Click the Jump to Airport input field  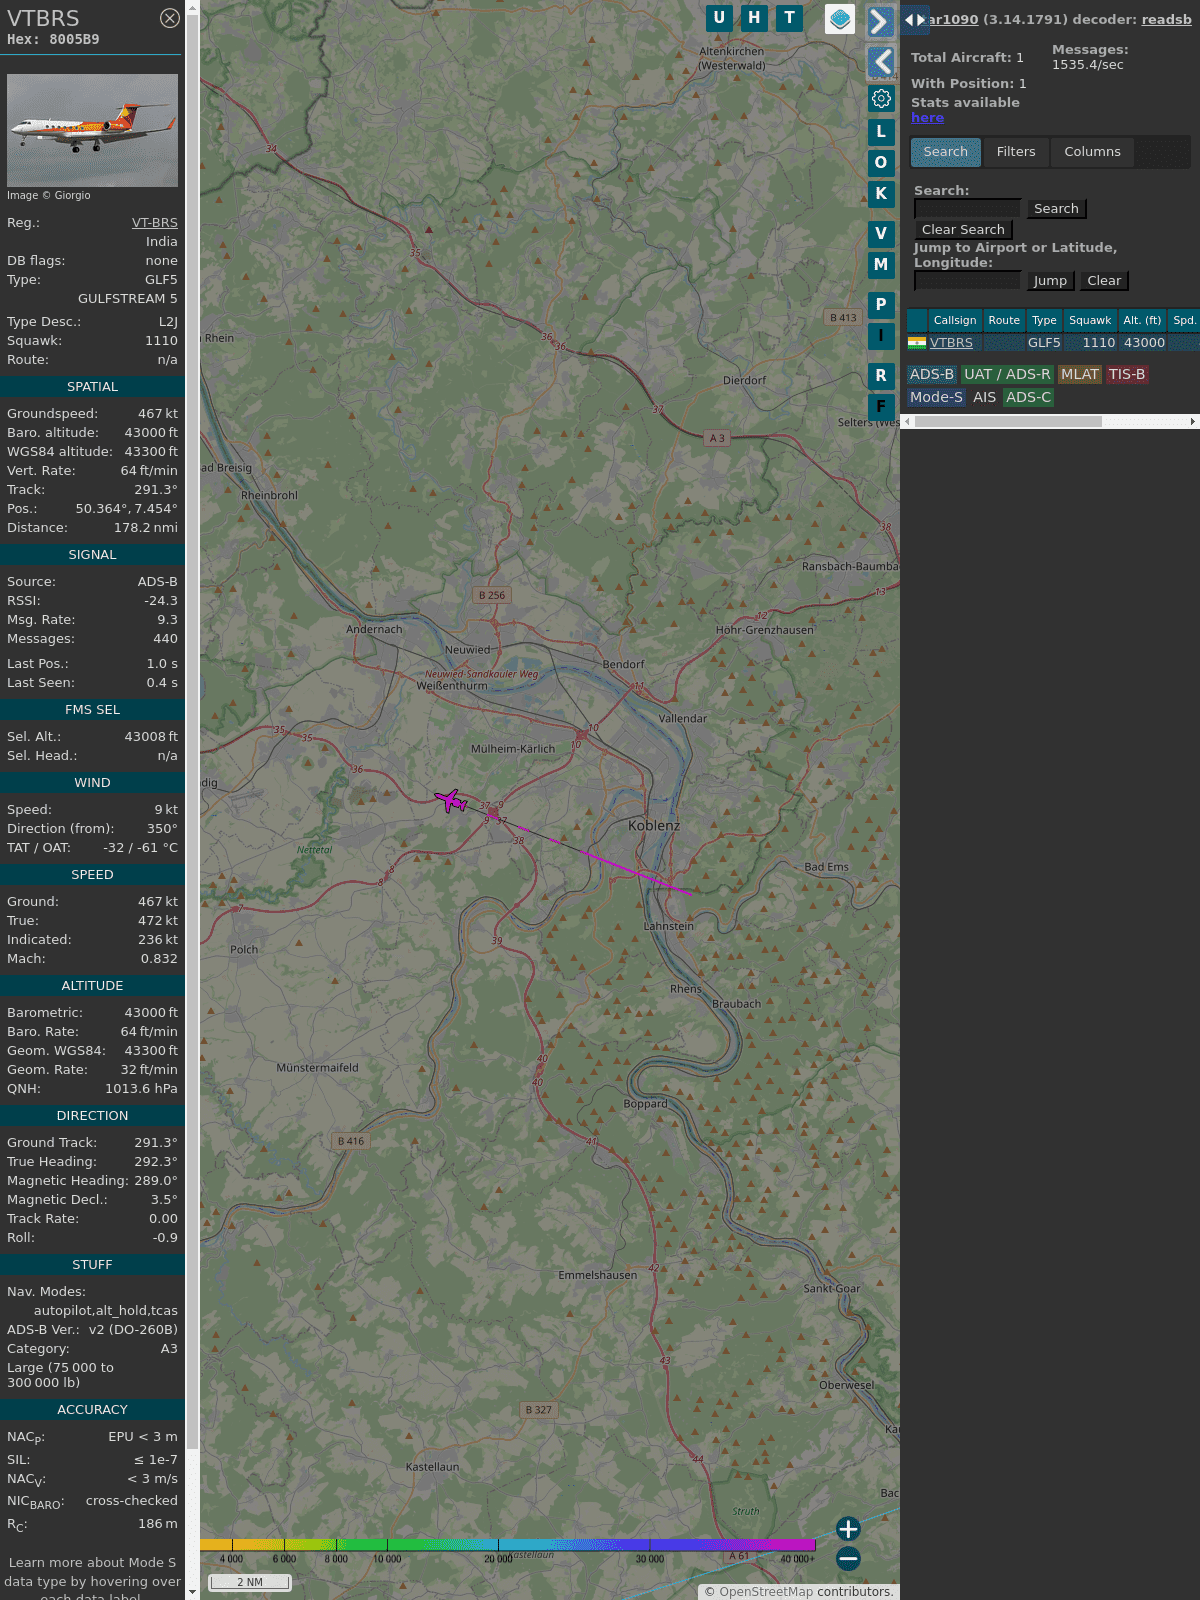coord(967,281)
